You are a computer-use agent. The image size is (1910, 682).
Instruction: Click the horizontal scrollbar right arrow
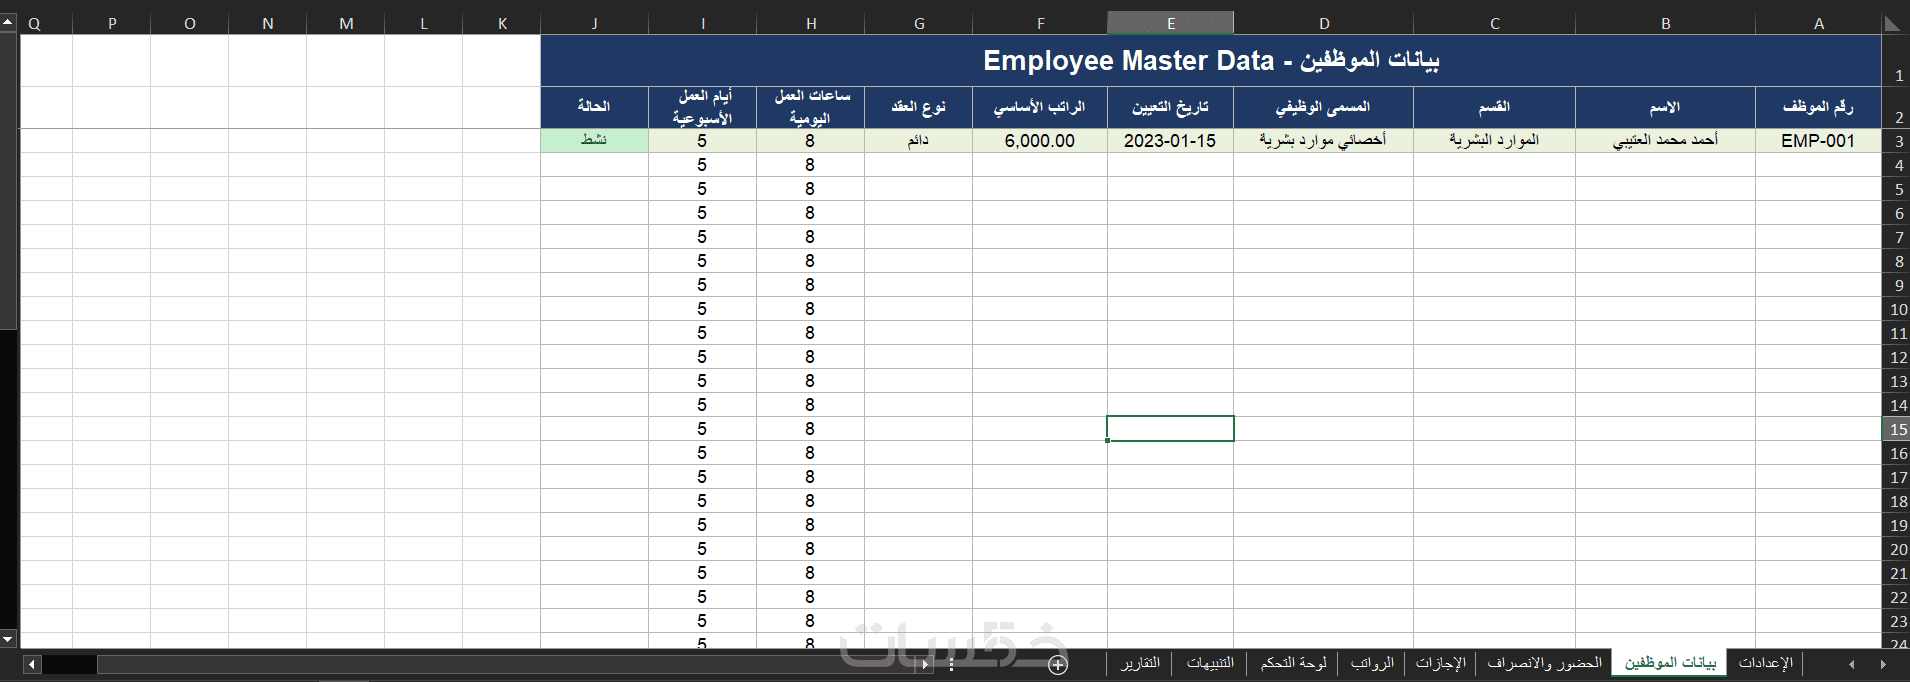click(x=925, y=664)
